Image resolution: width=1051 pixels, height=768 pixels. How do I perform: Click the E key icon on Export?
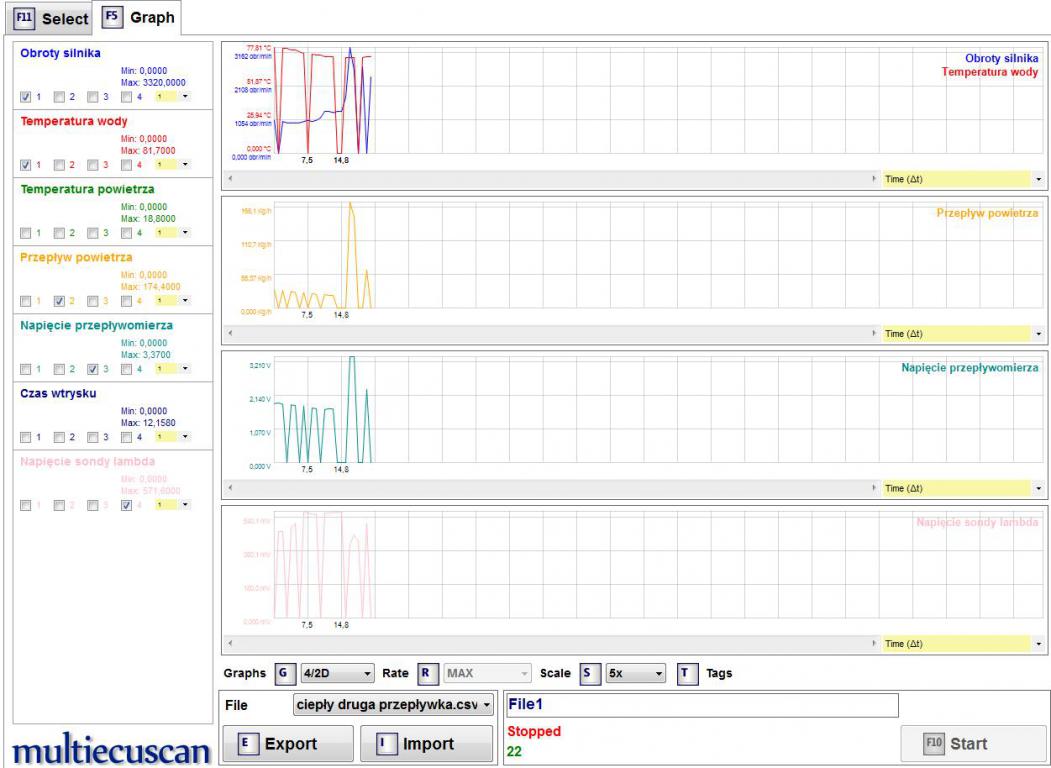244,744
